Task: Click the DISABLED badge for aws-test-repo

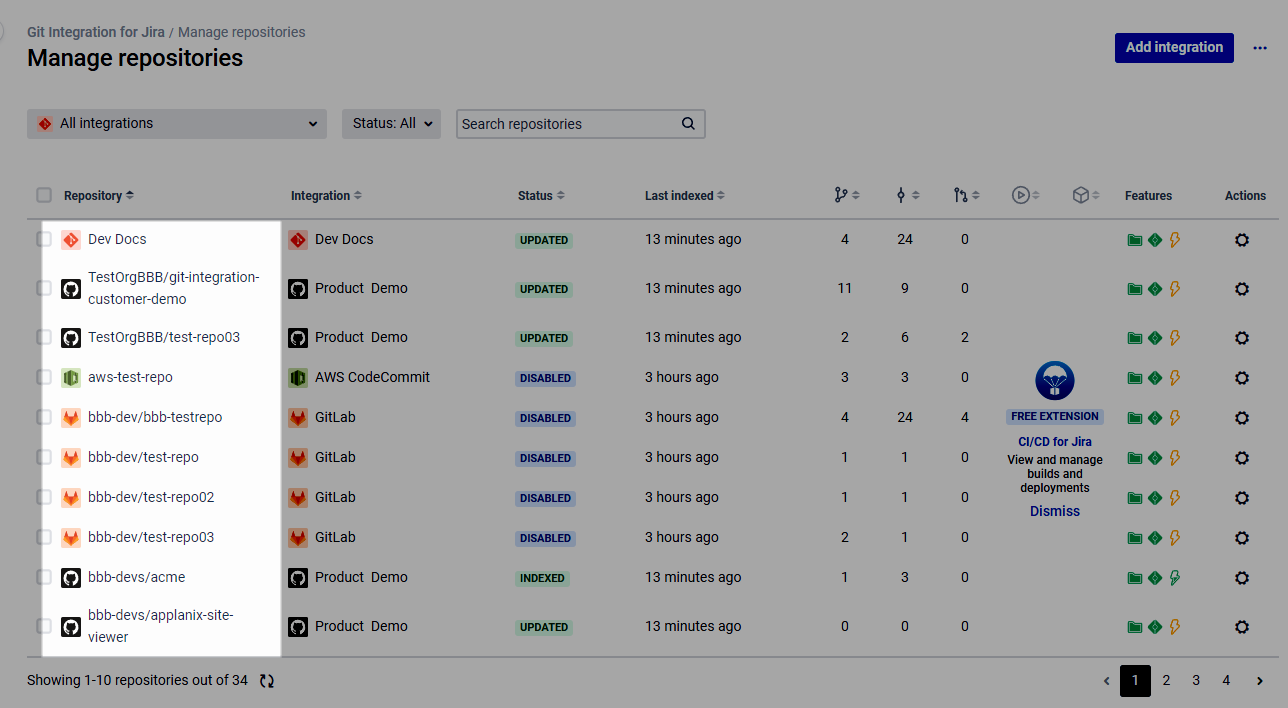Action: coord(546,378)
